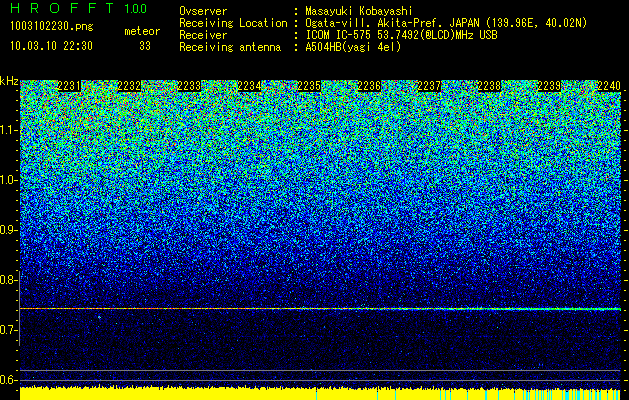
Task: Click the 2235 time marker
Action: pos(309,86)
